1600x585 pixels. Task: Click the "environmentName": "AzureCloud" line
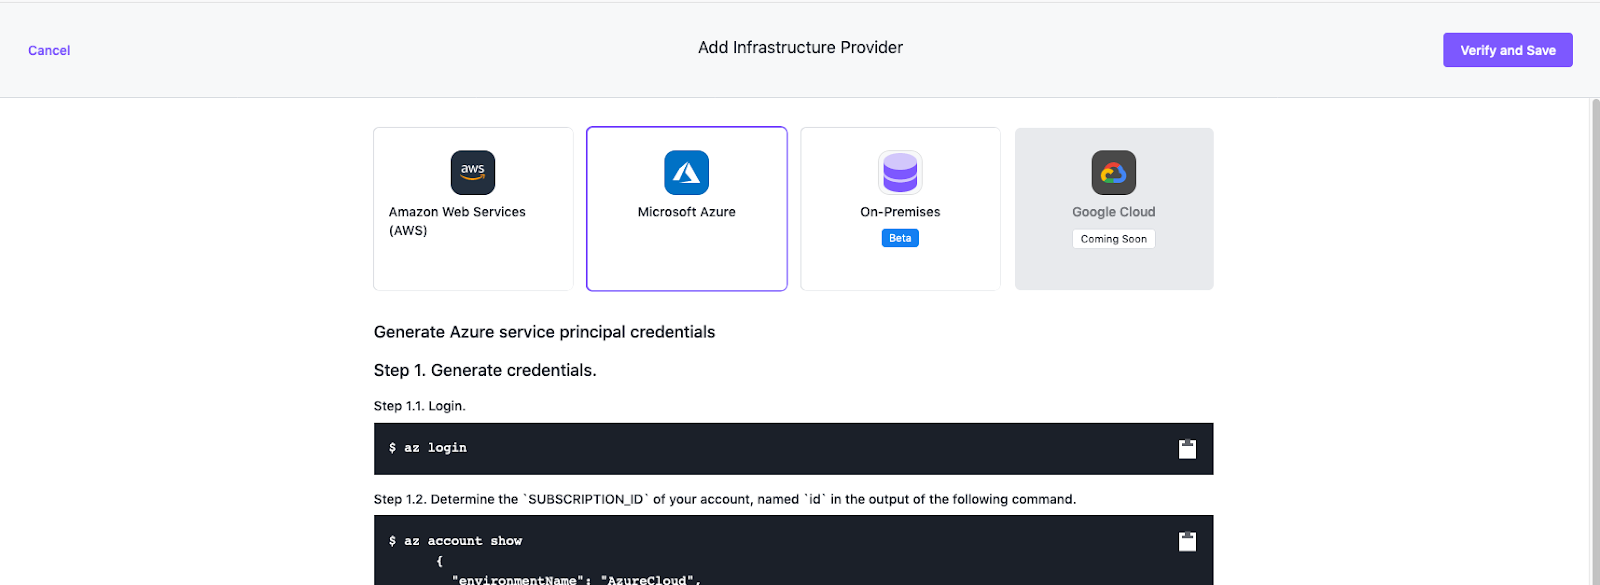[x=576, y=579]
